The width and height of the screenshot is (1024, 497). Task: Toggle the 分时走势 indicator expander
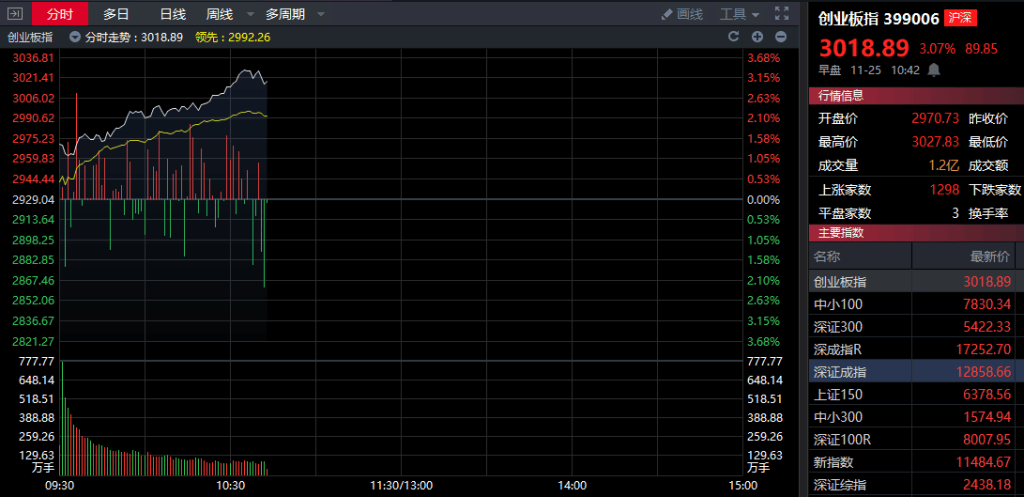click(75, 37)
